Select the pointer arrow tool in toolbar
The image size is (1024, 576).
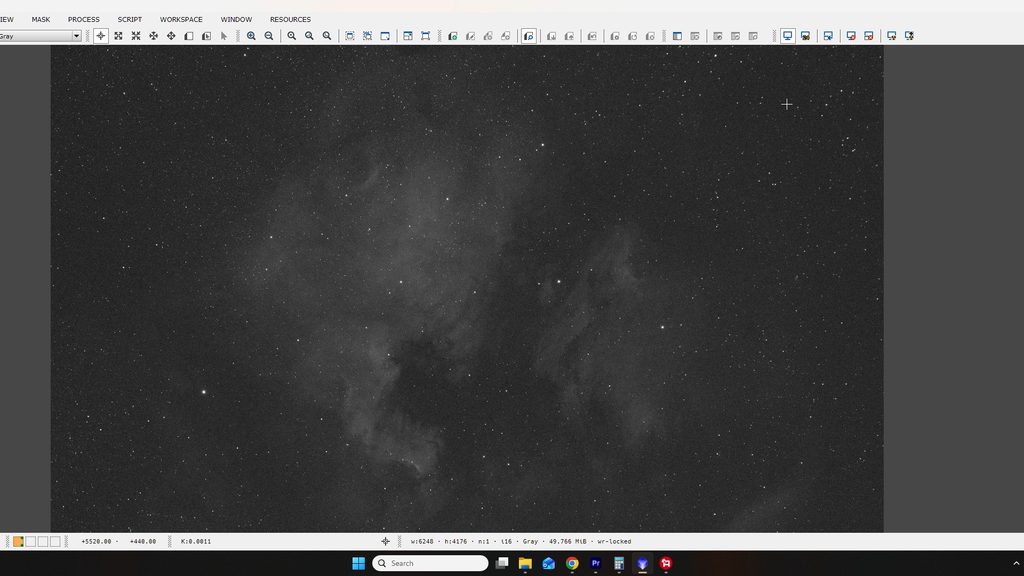point(224,36)
